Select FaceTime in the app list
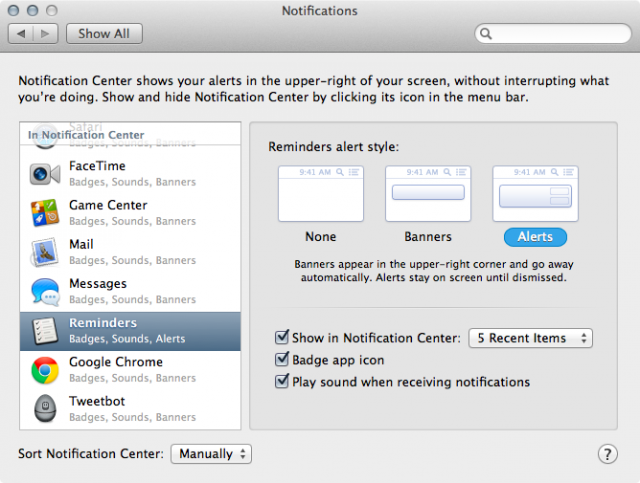The height and width of the screenshot is (483, 640). 130,174
